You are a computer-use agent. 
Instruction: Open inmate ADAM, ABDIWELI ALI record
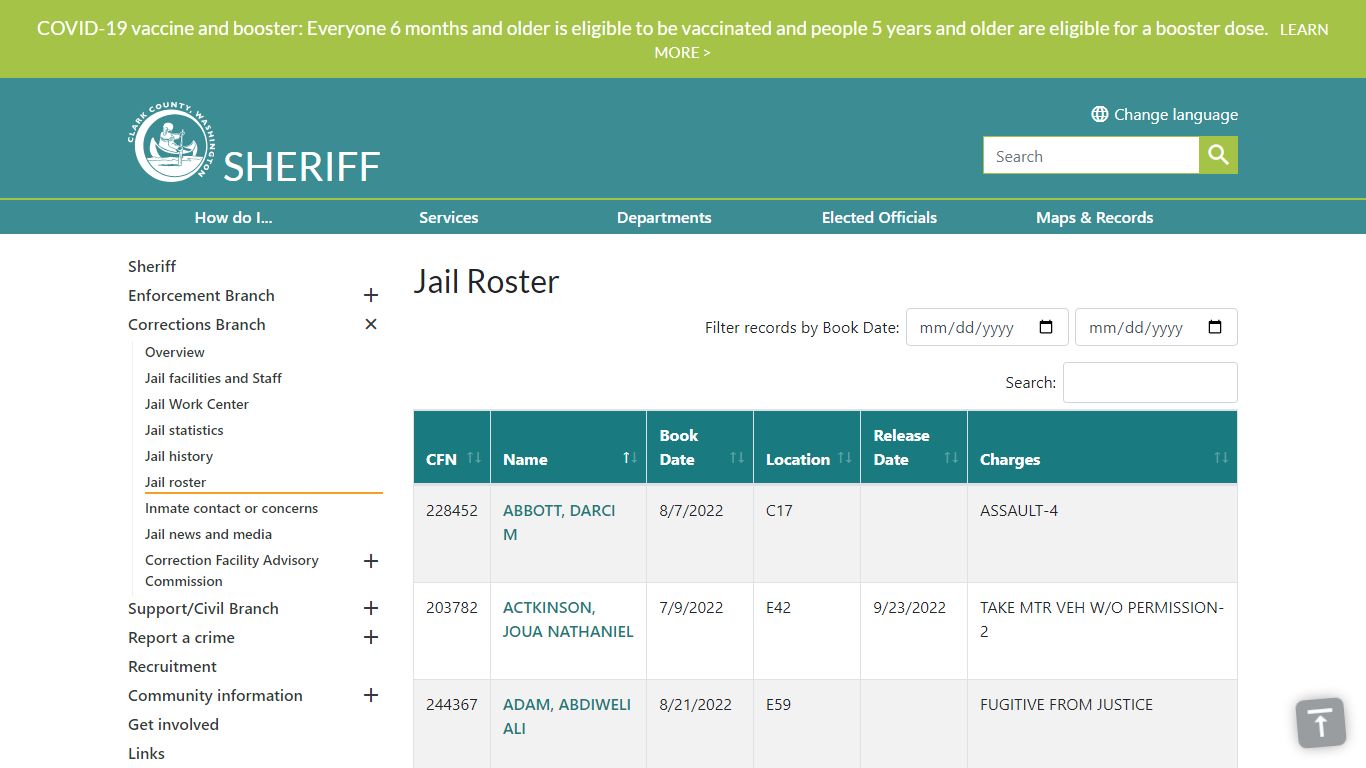(x=567, y=716)
